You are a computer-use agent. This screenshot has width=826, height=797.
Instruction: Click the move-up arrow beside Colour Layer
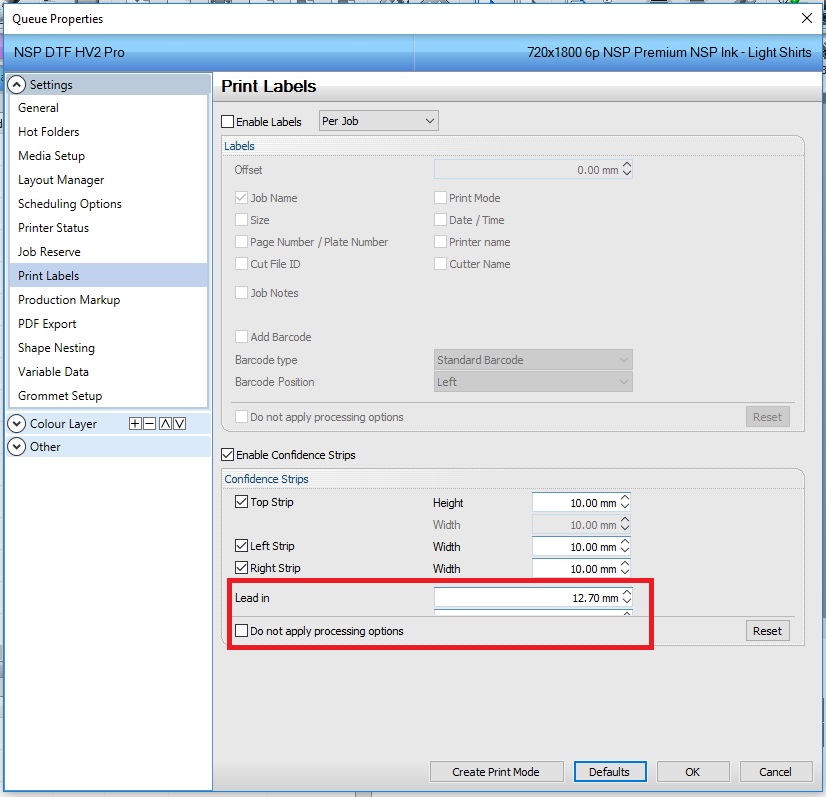[x=165, y=424]
